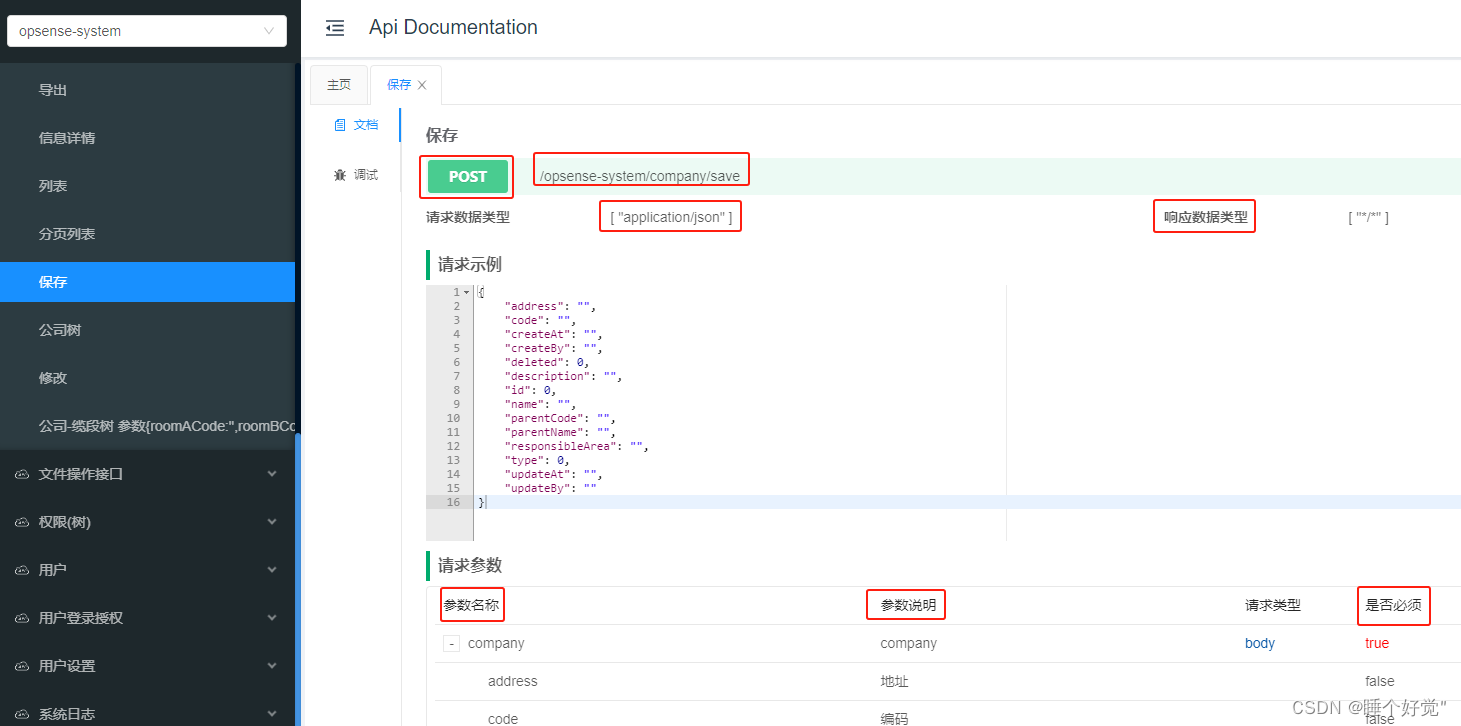Click line 16 closing brace in editor
The image size is (1461, 726).
pyautogui.click(x=481, y=502)
